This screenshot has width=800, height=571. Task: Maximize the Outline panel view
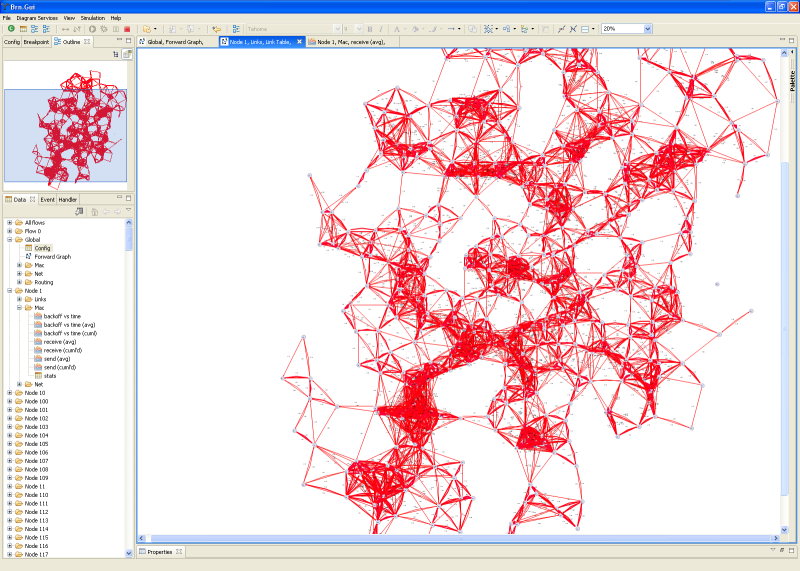point(129,40)
